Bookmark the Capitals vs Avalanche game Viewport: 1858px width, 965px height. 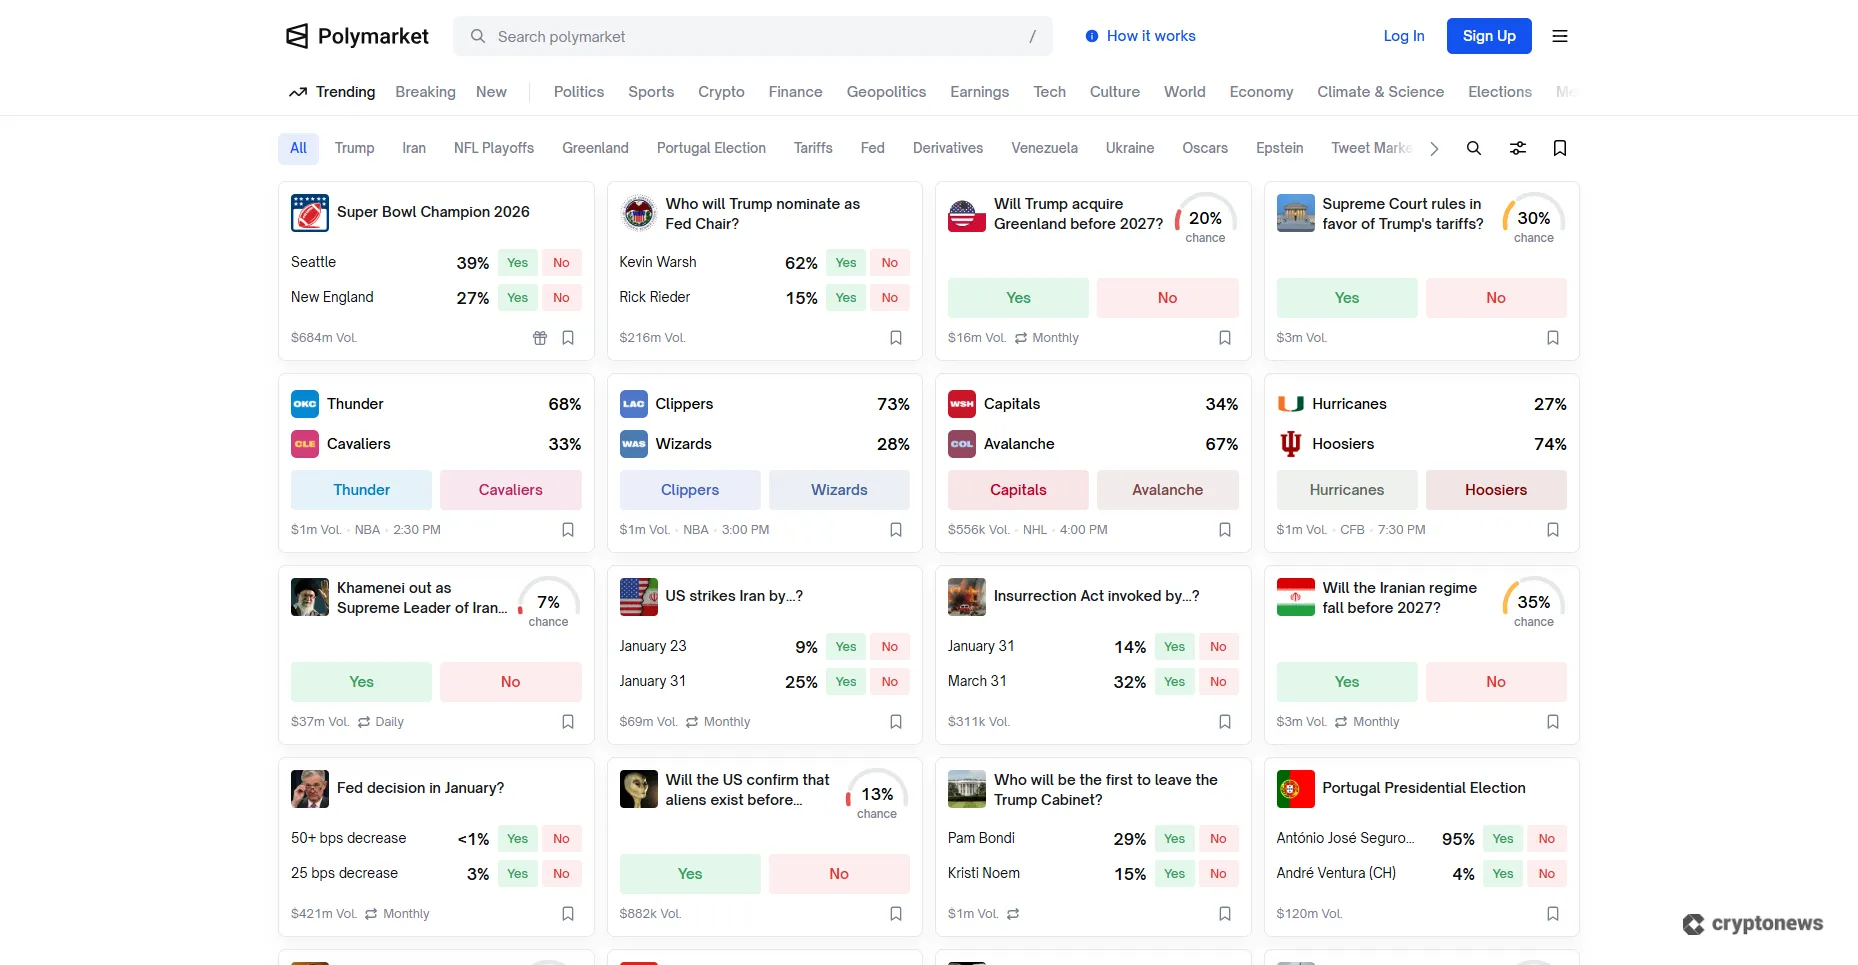(1225, 530)
